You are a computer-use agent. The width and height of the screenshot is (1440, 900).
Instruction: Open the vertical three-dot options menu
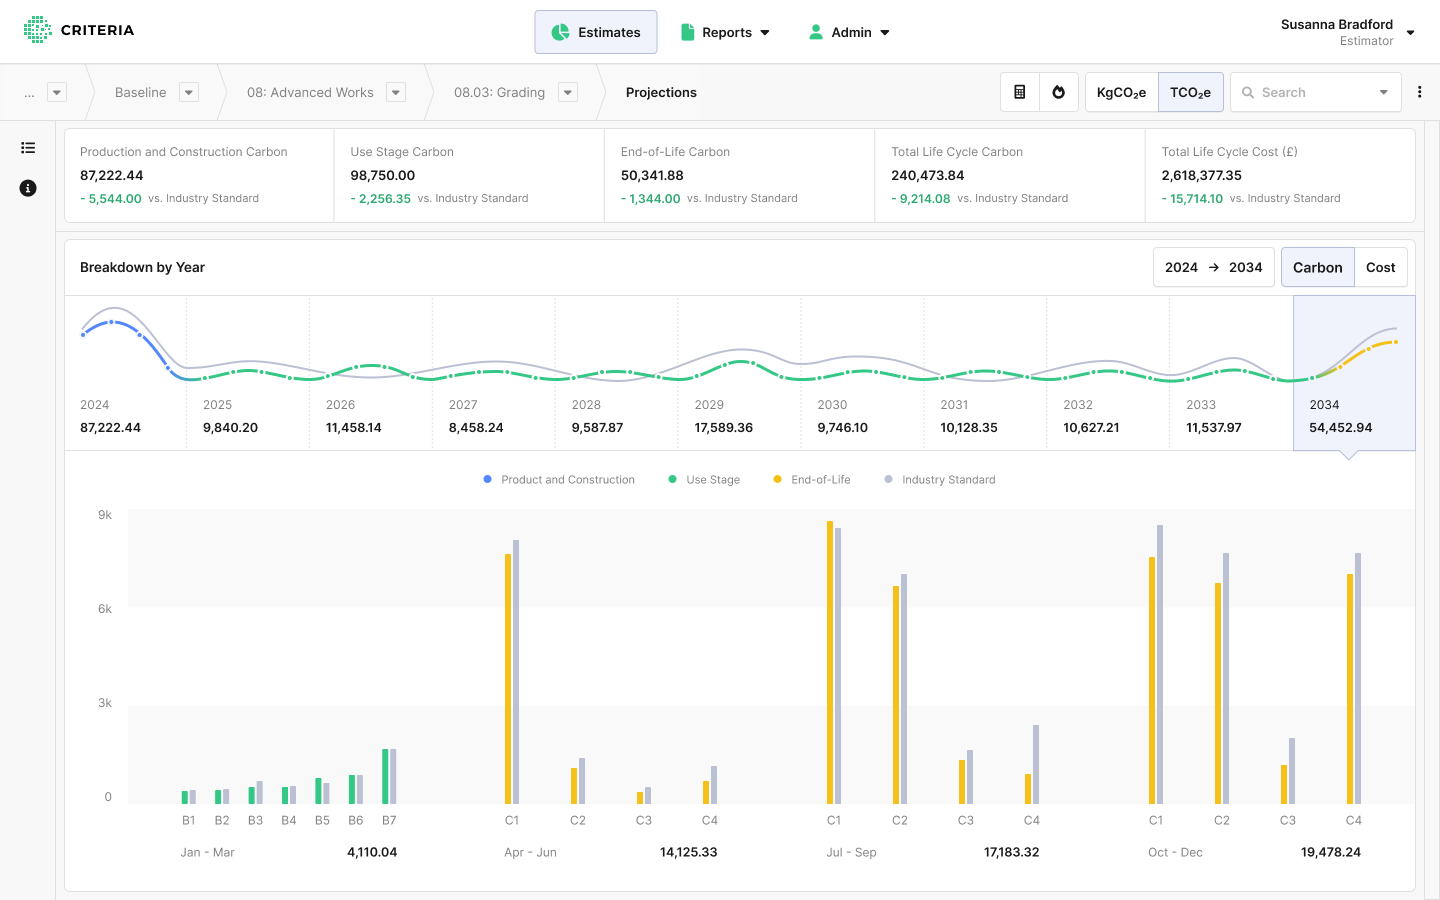click(x=1419, y=92)
